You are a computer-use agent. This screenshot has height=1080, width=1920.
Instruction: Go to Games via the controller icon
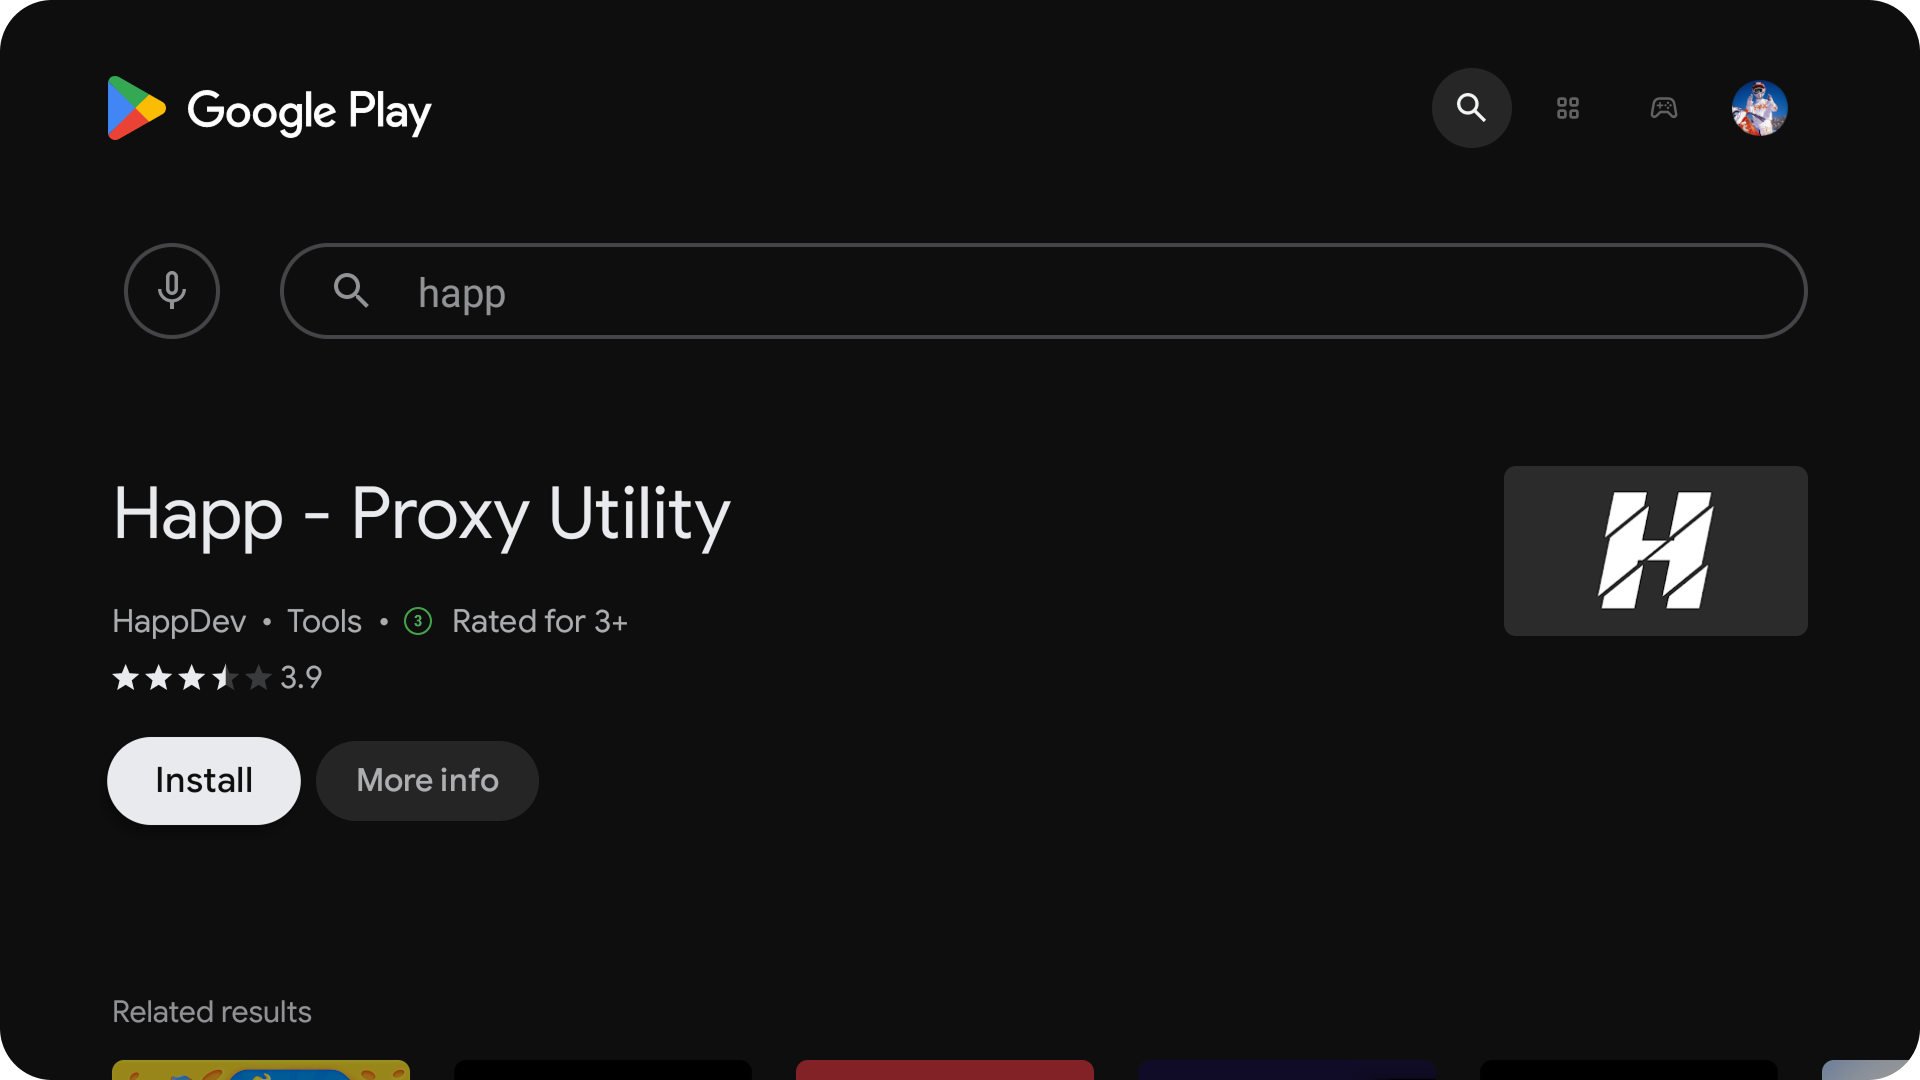(1663, 108)
